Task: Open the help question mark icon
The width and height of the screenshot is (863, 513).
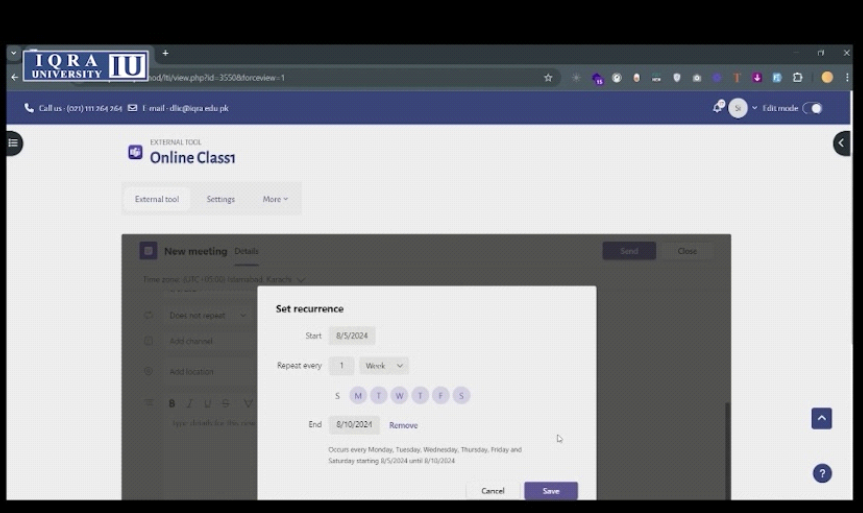Action: [x=822, y=474]
